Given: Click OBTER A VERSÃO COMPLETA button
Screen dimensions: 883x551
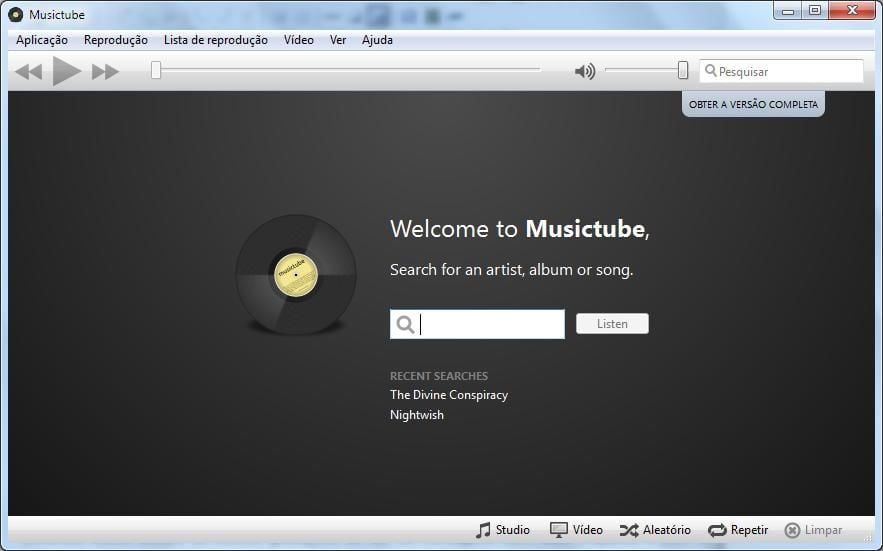Looking at the screenshot, I should [x=753, y=104].
